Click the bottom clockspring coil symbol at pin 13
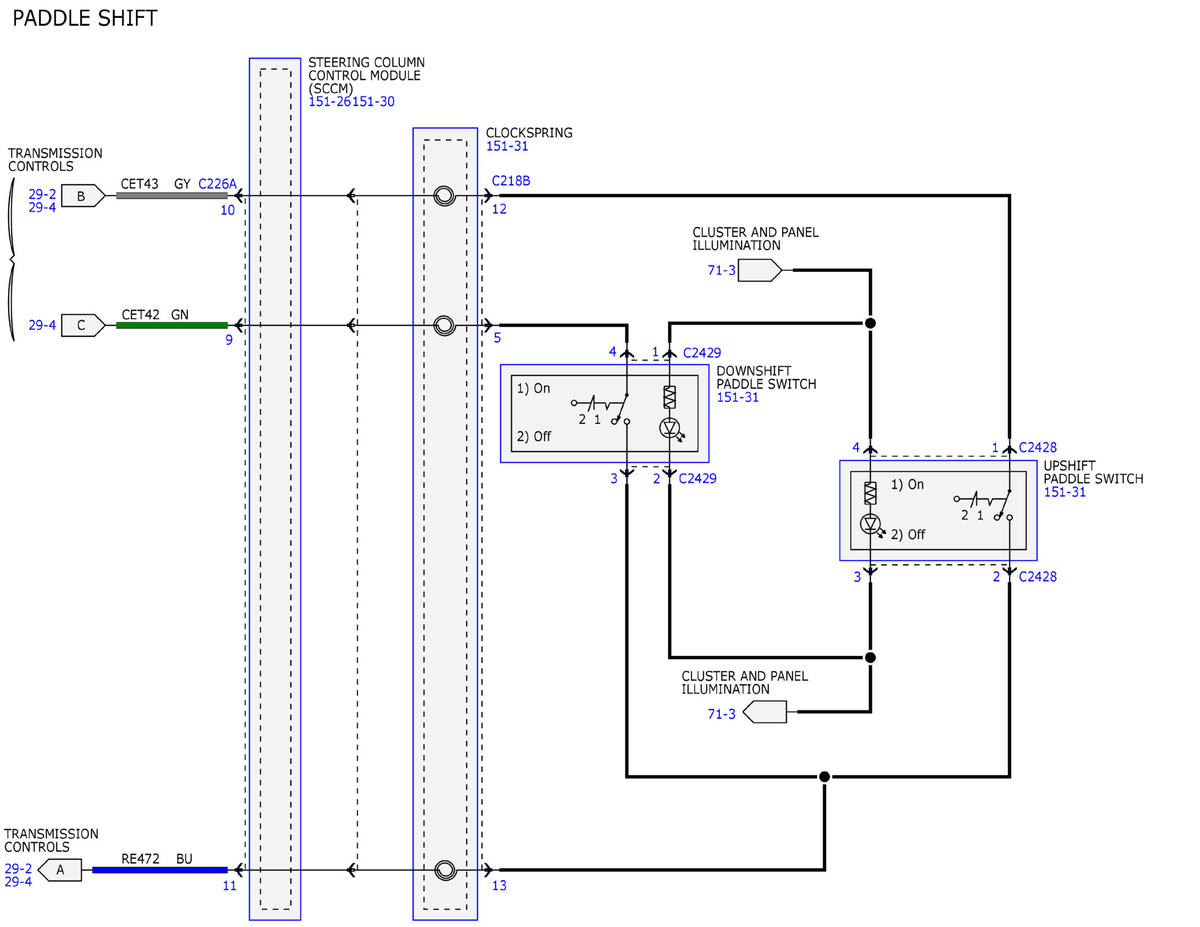The image size is (1200, 927). tap(445, 870)
